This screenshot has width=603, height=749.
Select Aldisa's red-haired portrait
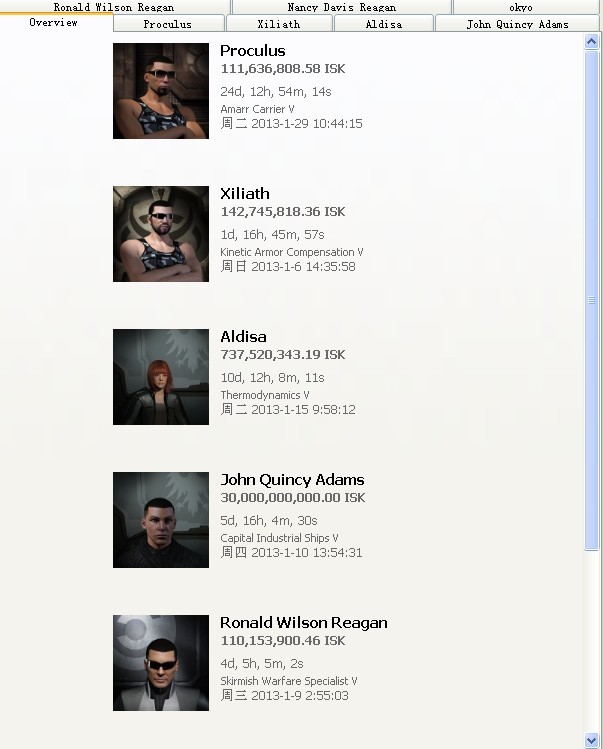click(x=161, y=376)
